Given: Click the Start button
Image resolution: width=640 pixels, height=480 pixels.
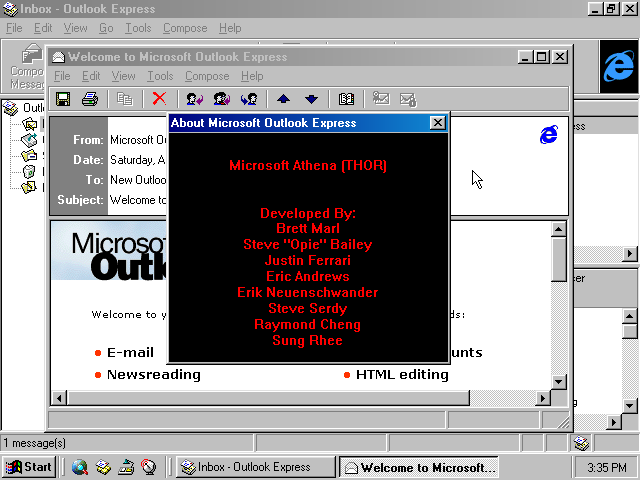Looking at the screenshot, I should [29, 467].
